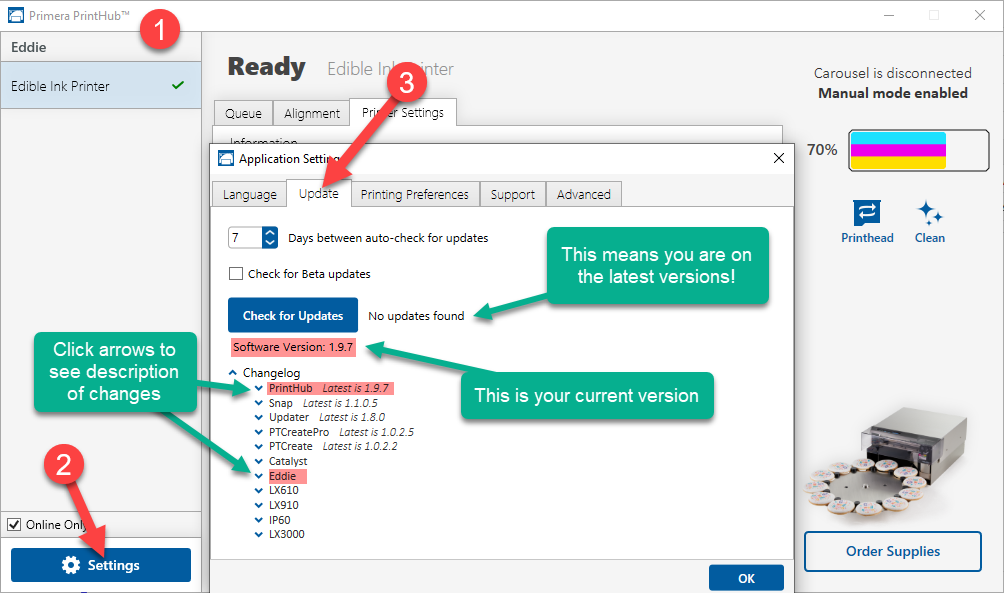The image size is (1004, 593).
Task: Click the Carousel is disconnected message
Action: pos(893,73)
